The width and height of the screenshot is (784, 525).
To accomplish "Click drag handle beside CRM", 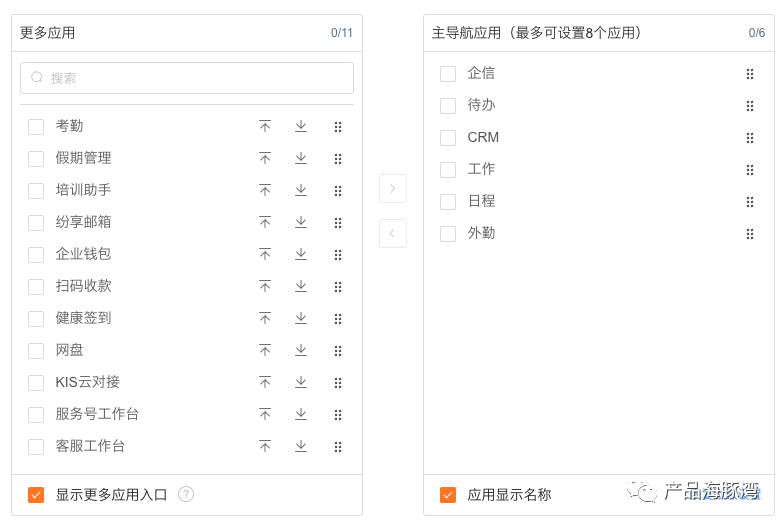I will [x=749, y=138].
